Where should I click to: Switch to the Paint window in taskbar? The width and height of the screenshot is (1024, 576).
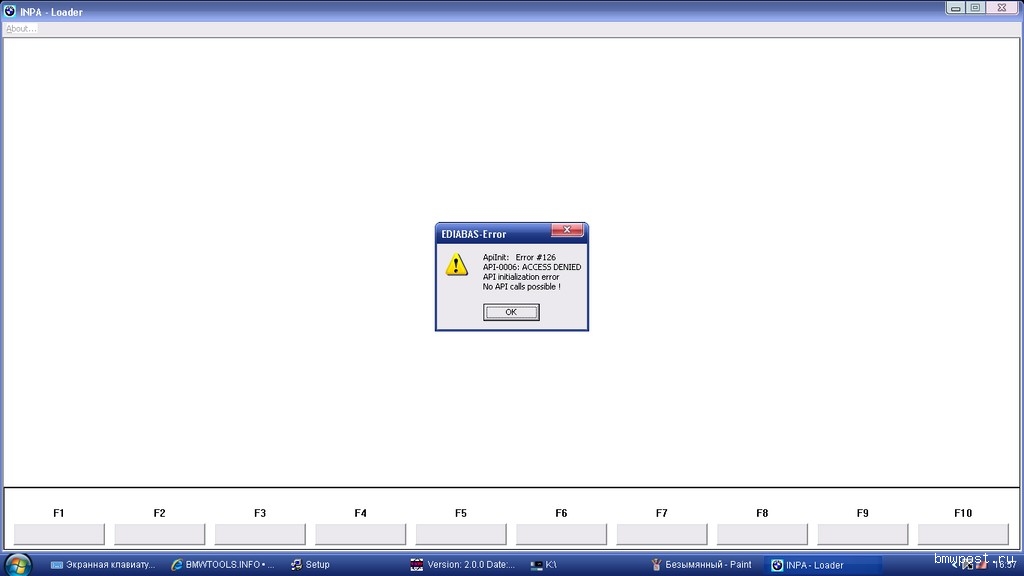click(x=701, y=565)
